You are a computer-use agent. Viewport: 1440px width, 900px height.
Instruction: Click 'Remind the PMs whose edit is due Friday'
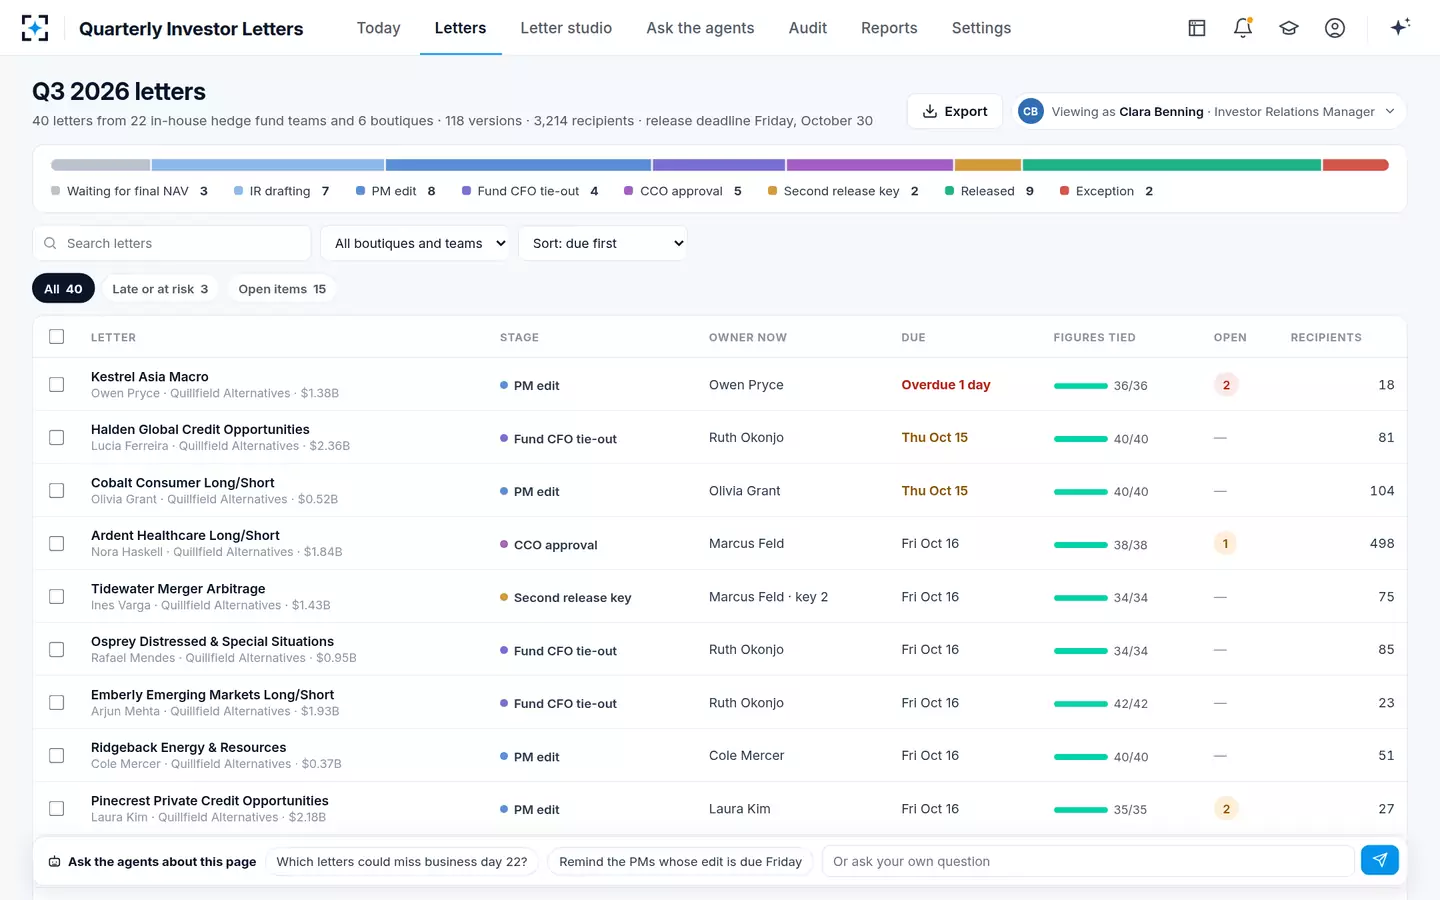pos(680,862)
